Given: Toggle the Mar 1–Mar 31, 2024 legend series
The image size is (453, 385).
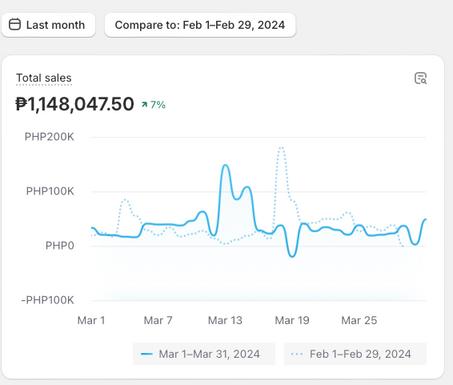Looking at the screenshot, I should [x=204, y=354].
